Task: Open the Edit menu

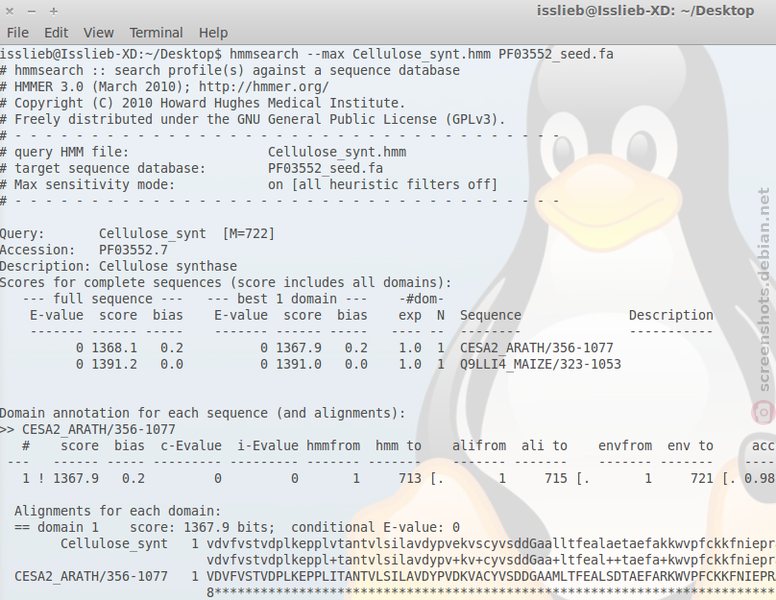Action: click(x=56, y=33)
